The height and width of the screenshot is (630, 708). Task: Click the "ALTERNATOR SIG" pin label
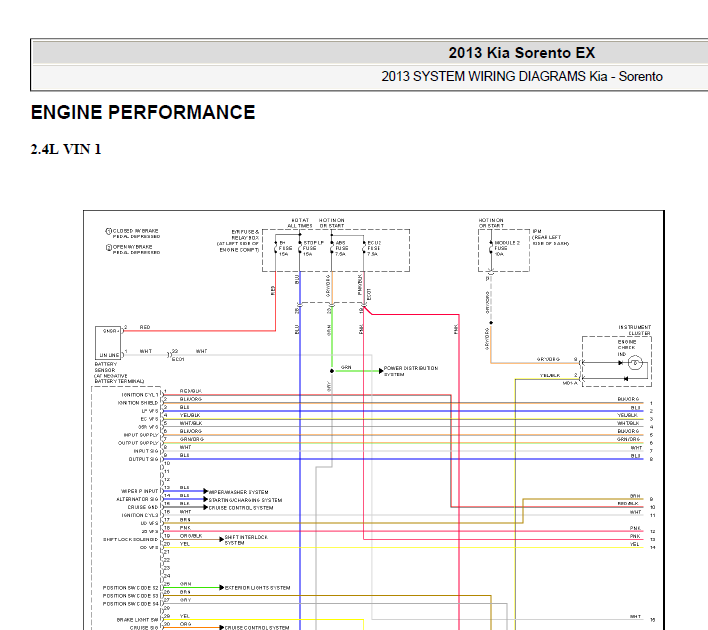(137, 499)
